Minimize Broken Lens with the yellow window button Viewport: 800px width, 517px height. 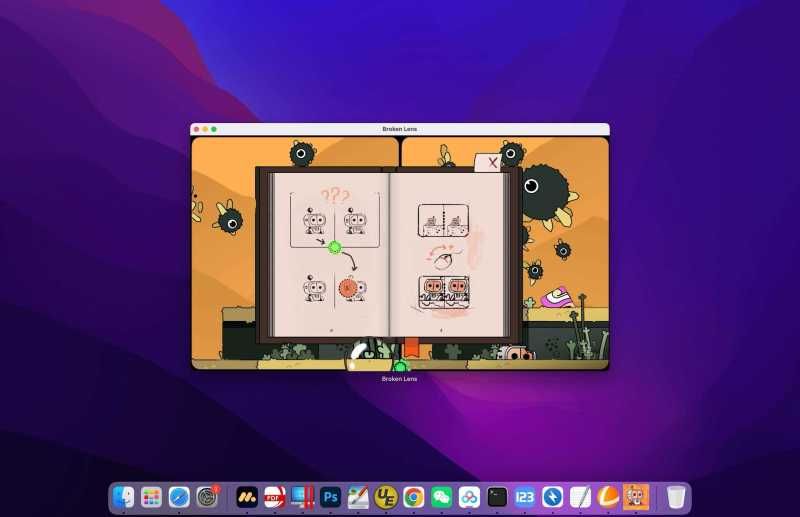pos(206,129)
